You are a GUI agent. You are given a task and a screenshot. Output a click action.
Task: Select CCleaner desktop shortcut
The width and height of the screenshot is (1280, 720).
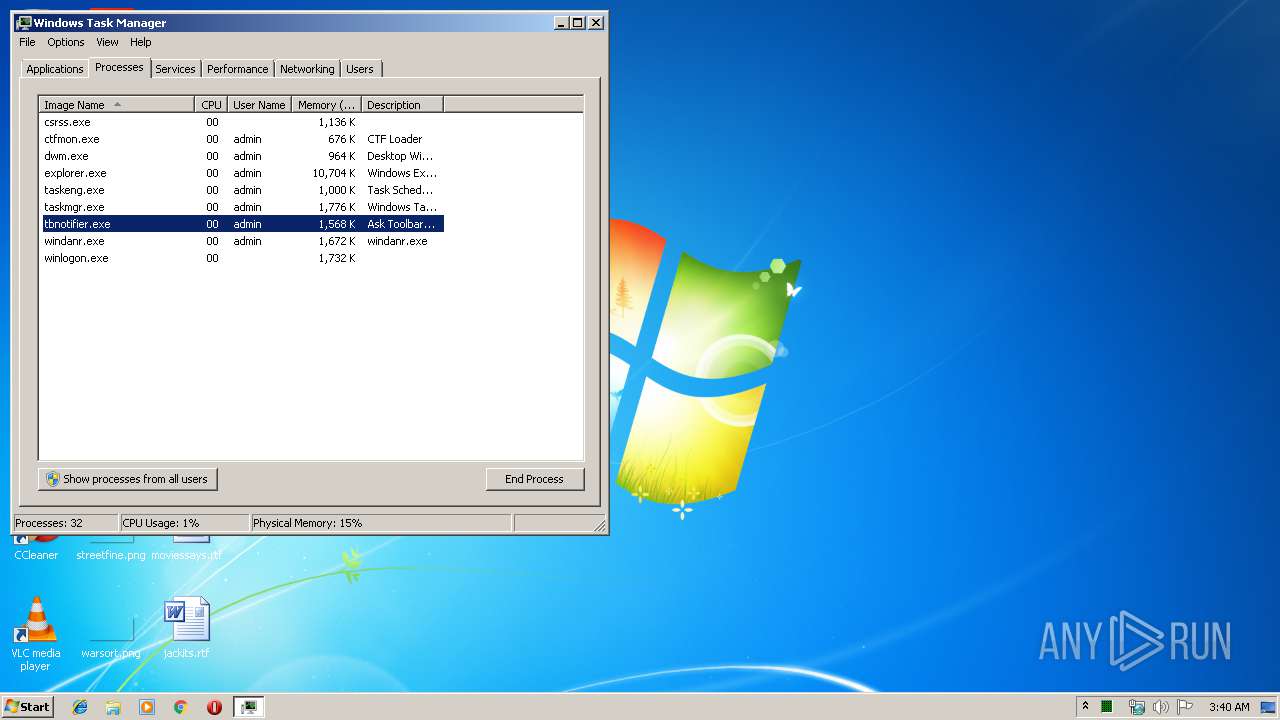[36, 548]
